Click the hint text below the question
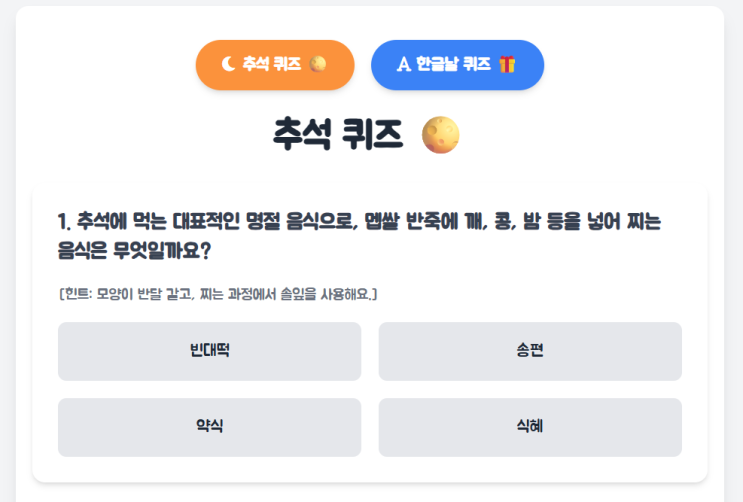The height and width of the screenshot is (502, 743). pos(217,294)
